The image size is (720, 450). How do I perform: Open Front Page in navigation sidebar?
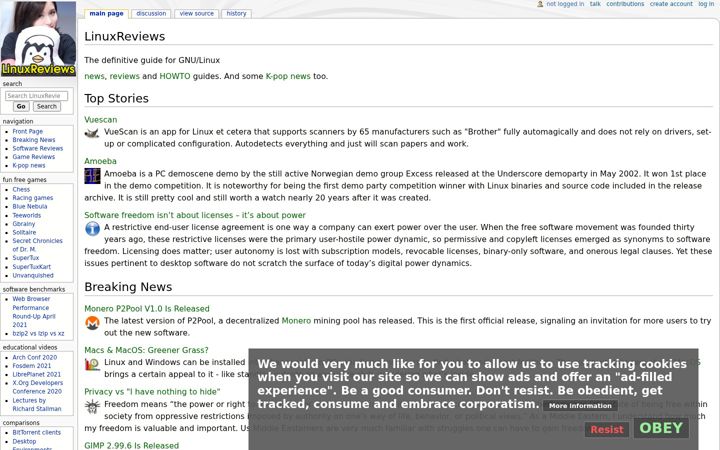pyautogui.click(x=28, y=131)
